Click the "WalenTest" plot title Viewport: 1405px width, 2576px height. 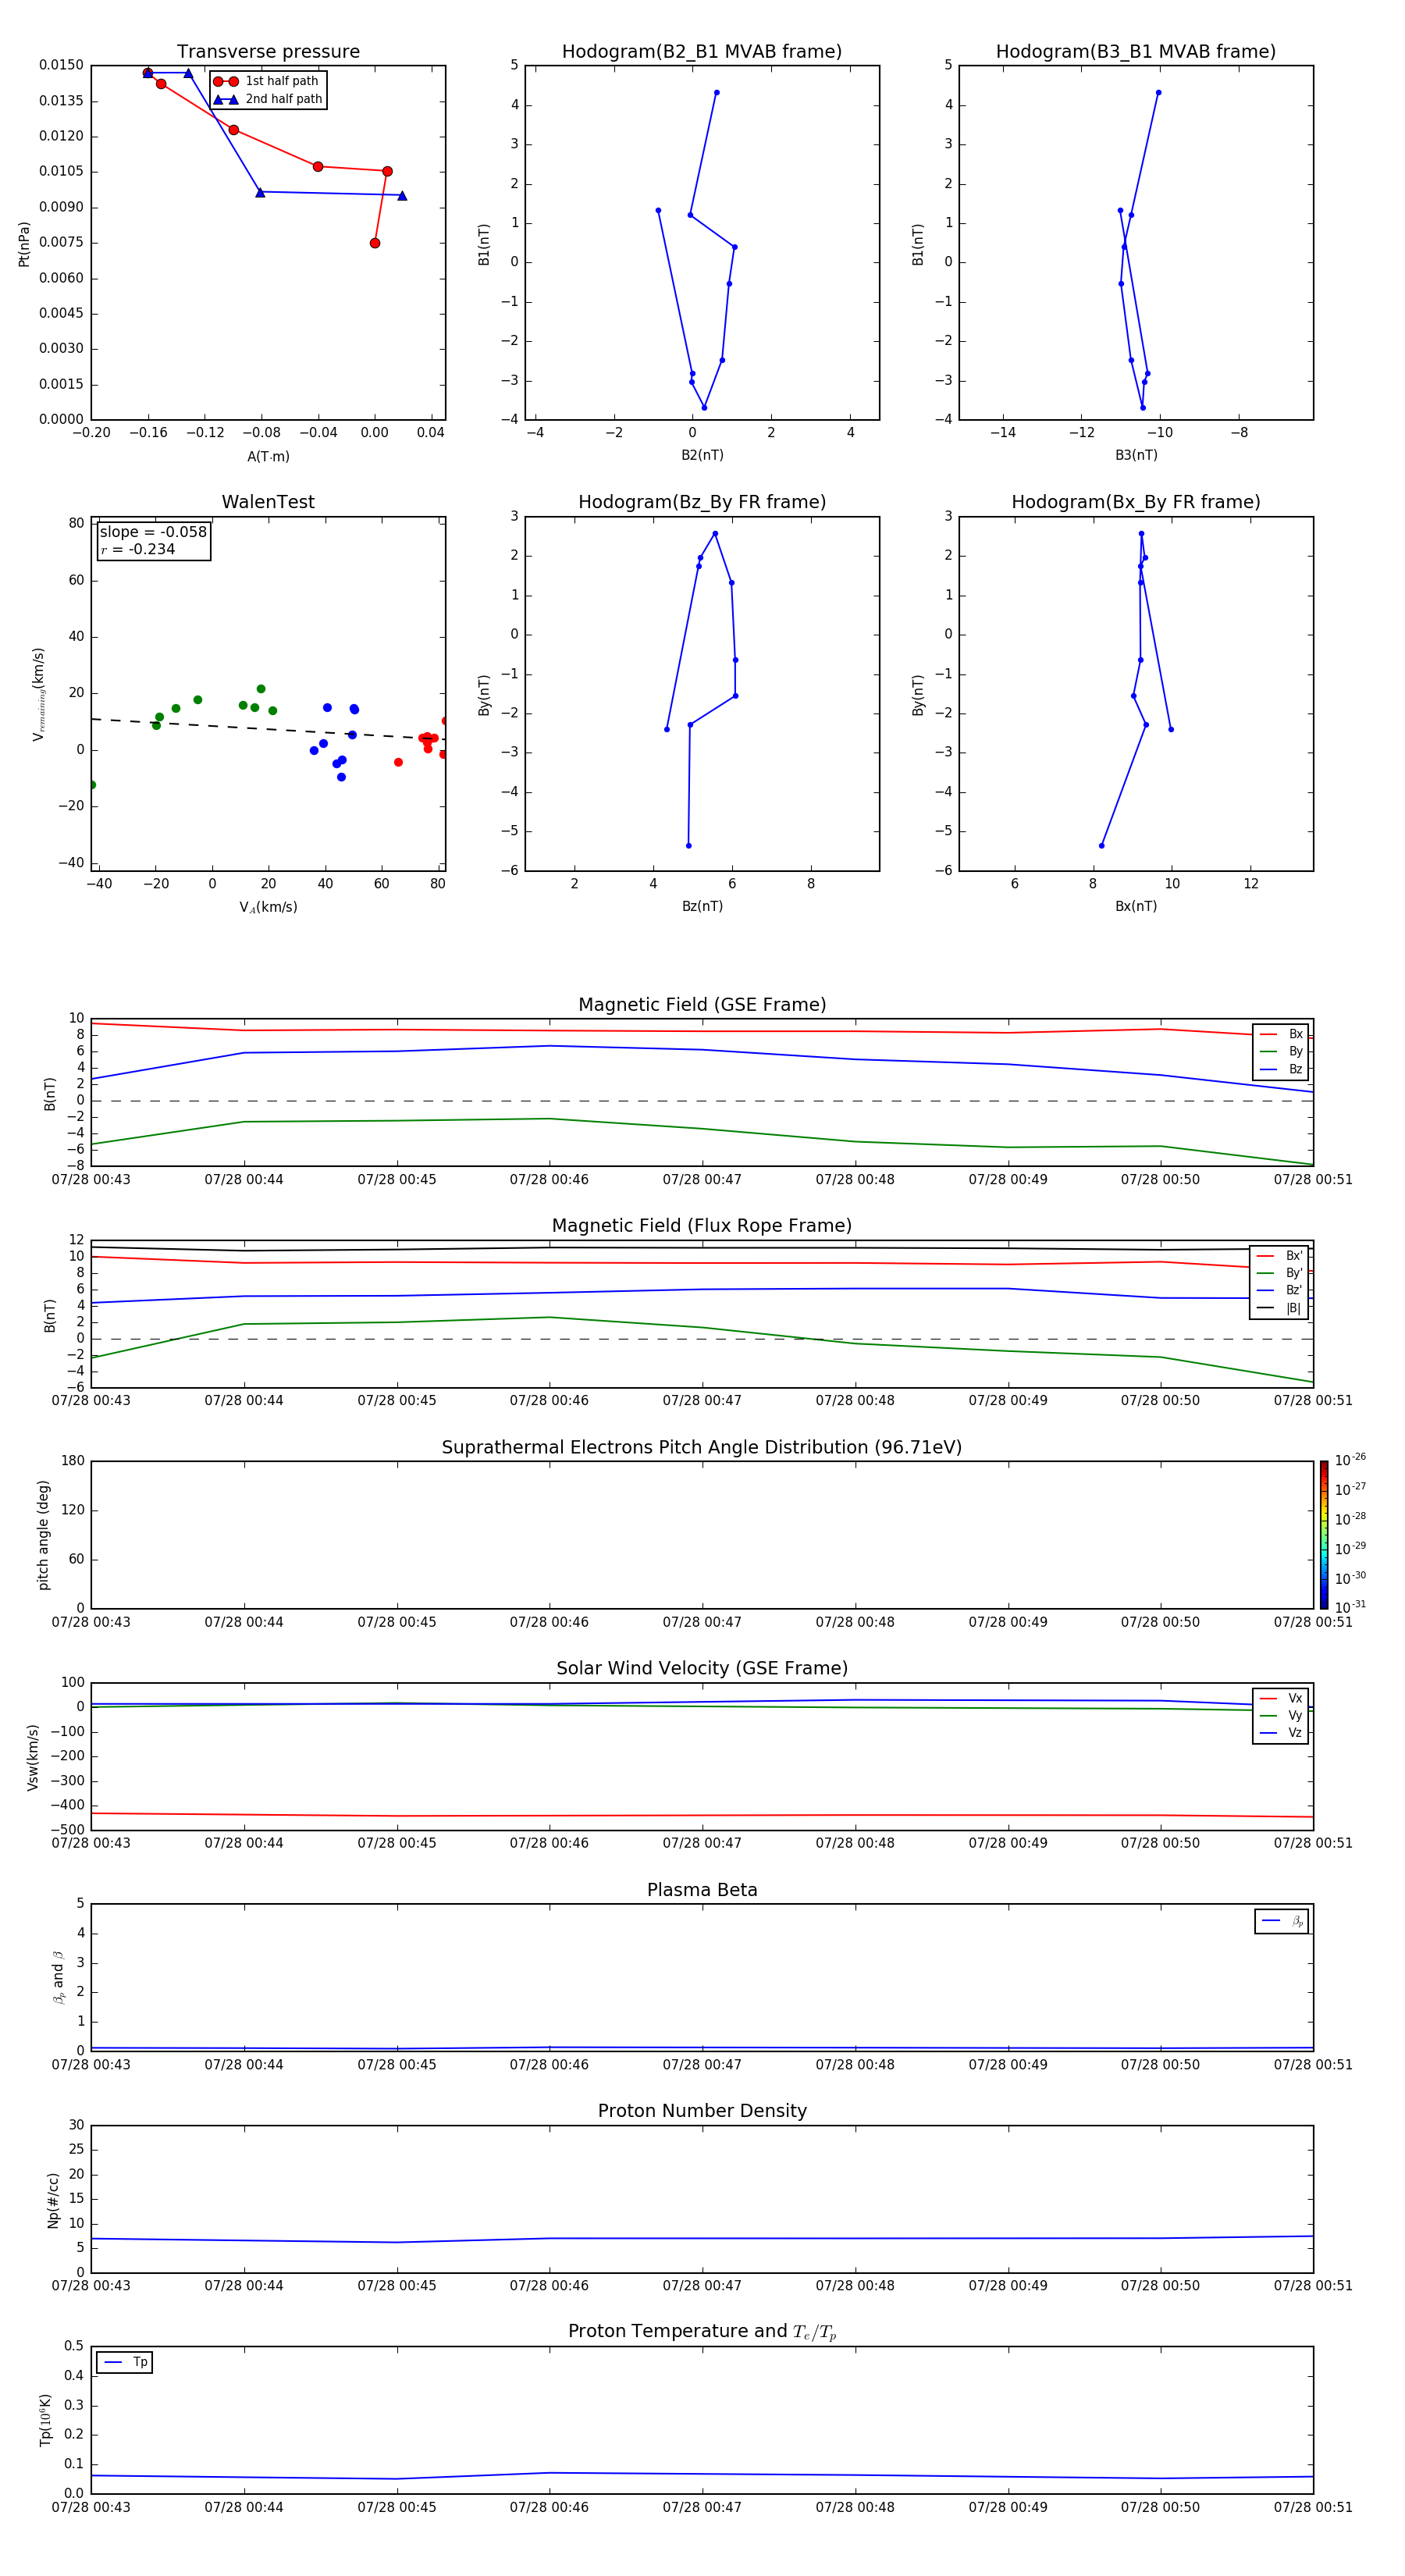[268, 502]
